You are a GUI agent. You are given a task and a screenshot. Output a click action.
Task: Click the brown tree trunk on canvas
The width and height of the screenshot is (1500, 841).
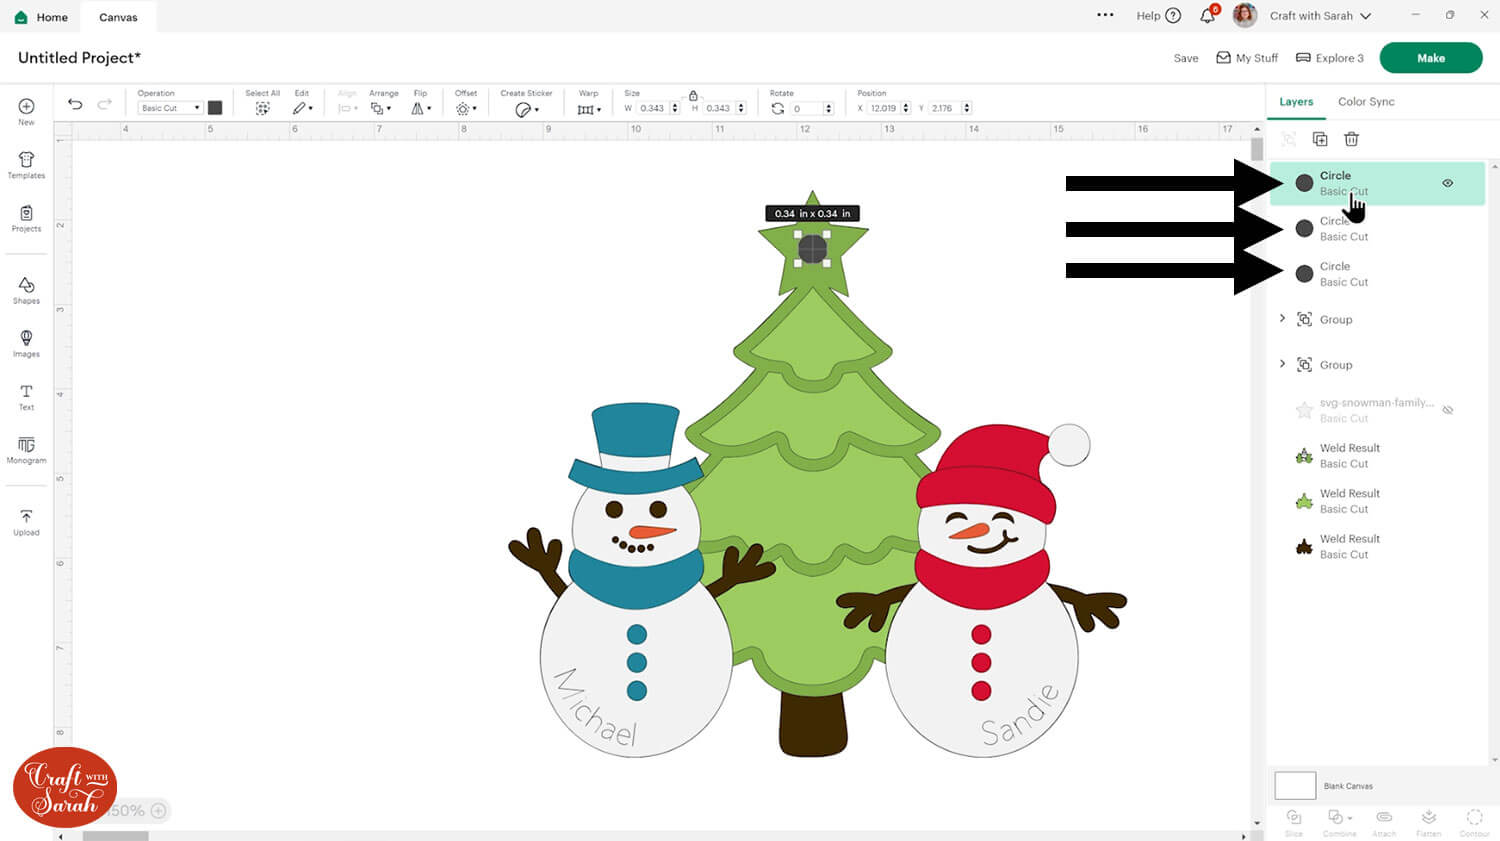(813, 723)
